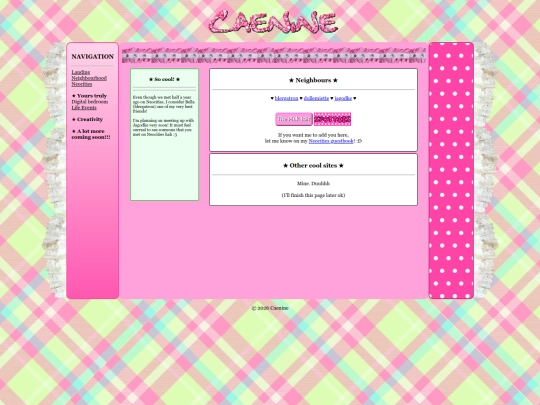Screen dimensions: 540x405
Task: Click the footer copyright Caenine text
Action: point(270,308)
